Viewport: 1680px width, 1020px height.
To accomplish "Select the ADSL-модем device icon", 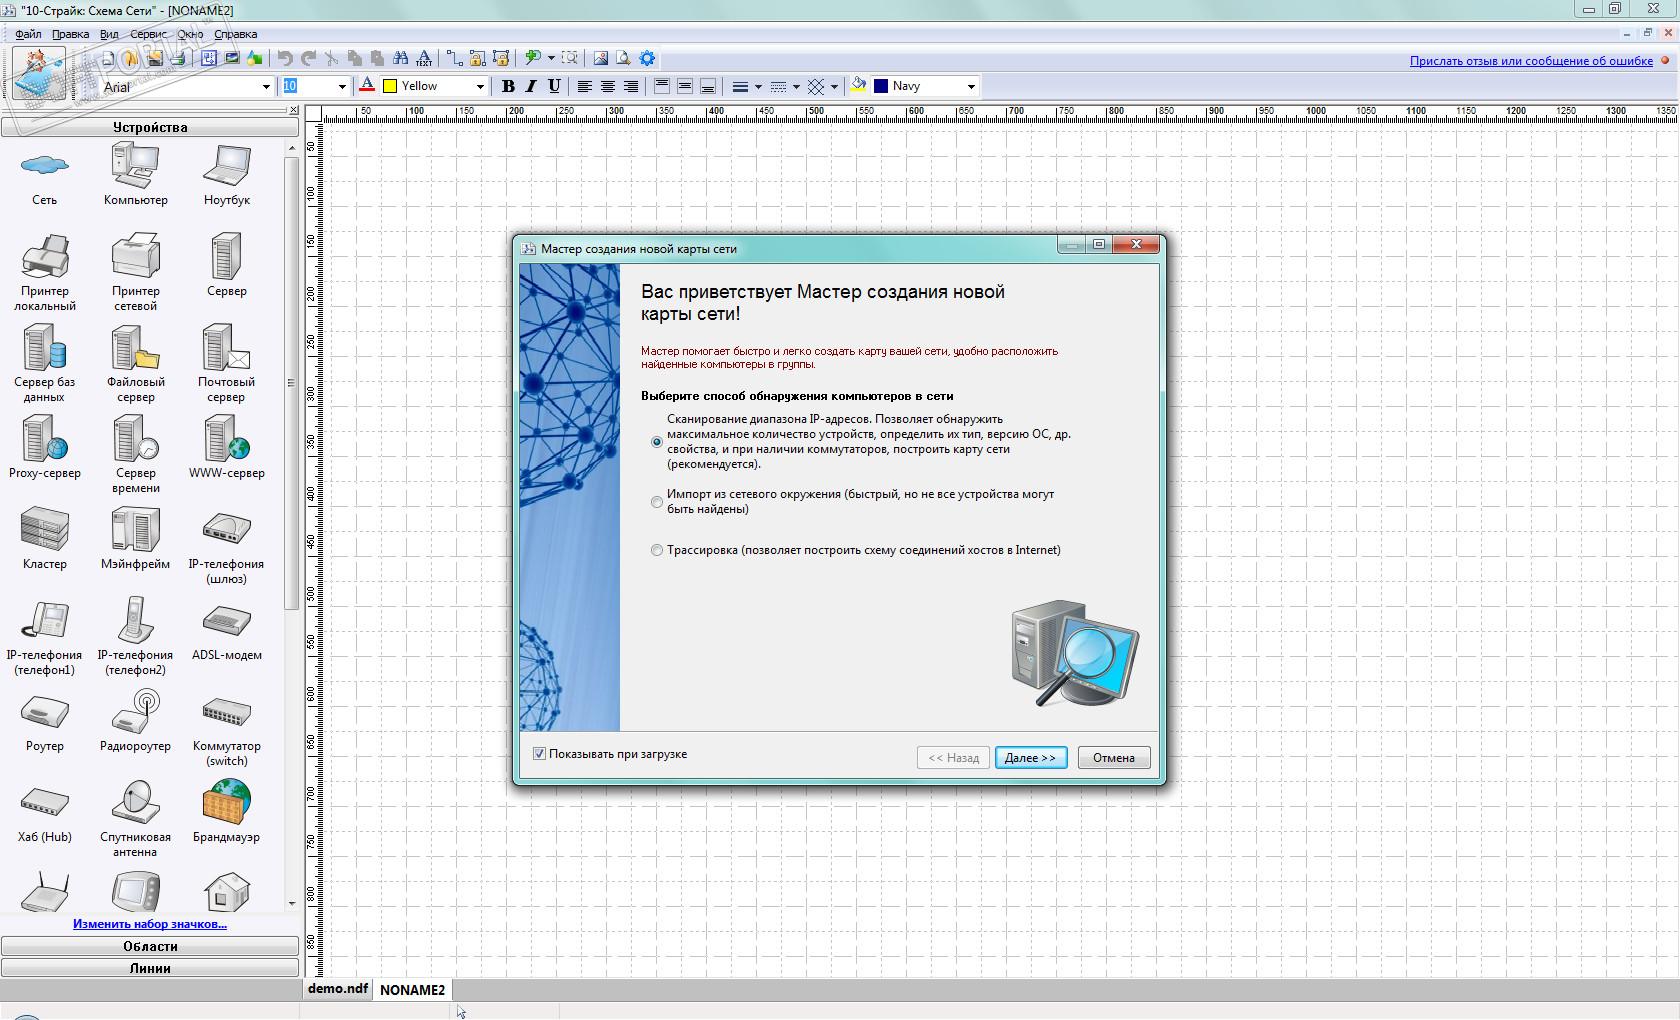I will (x=227, y=621).
